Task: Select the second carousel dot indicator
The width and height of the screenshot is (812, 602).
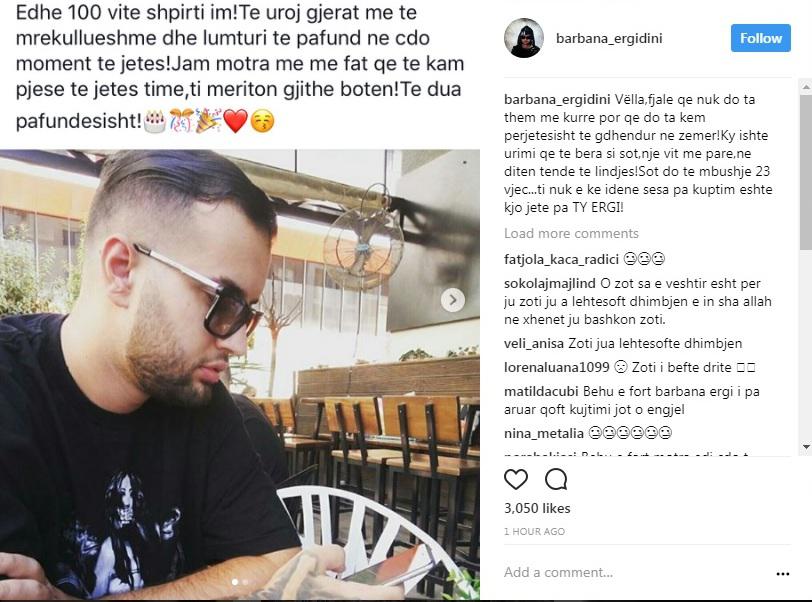Action: (245, 582)
